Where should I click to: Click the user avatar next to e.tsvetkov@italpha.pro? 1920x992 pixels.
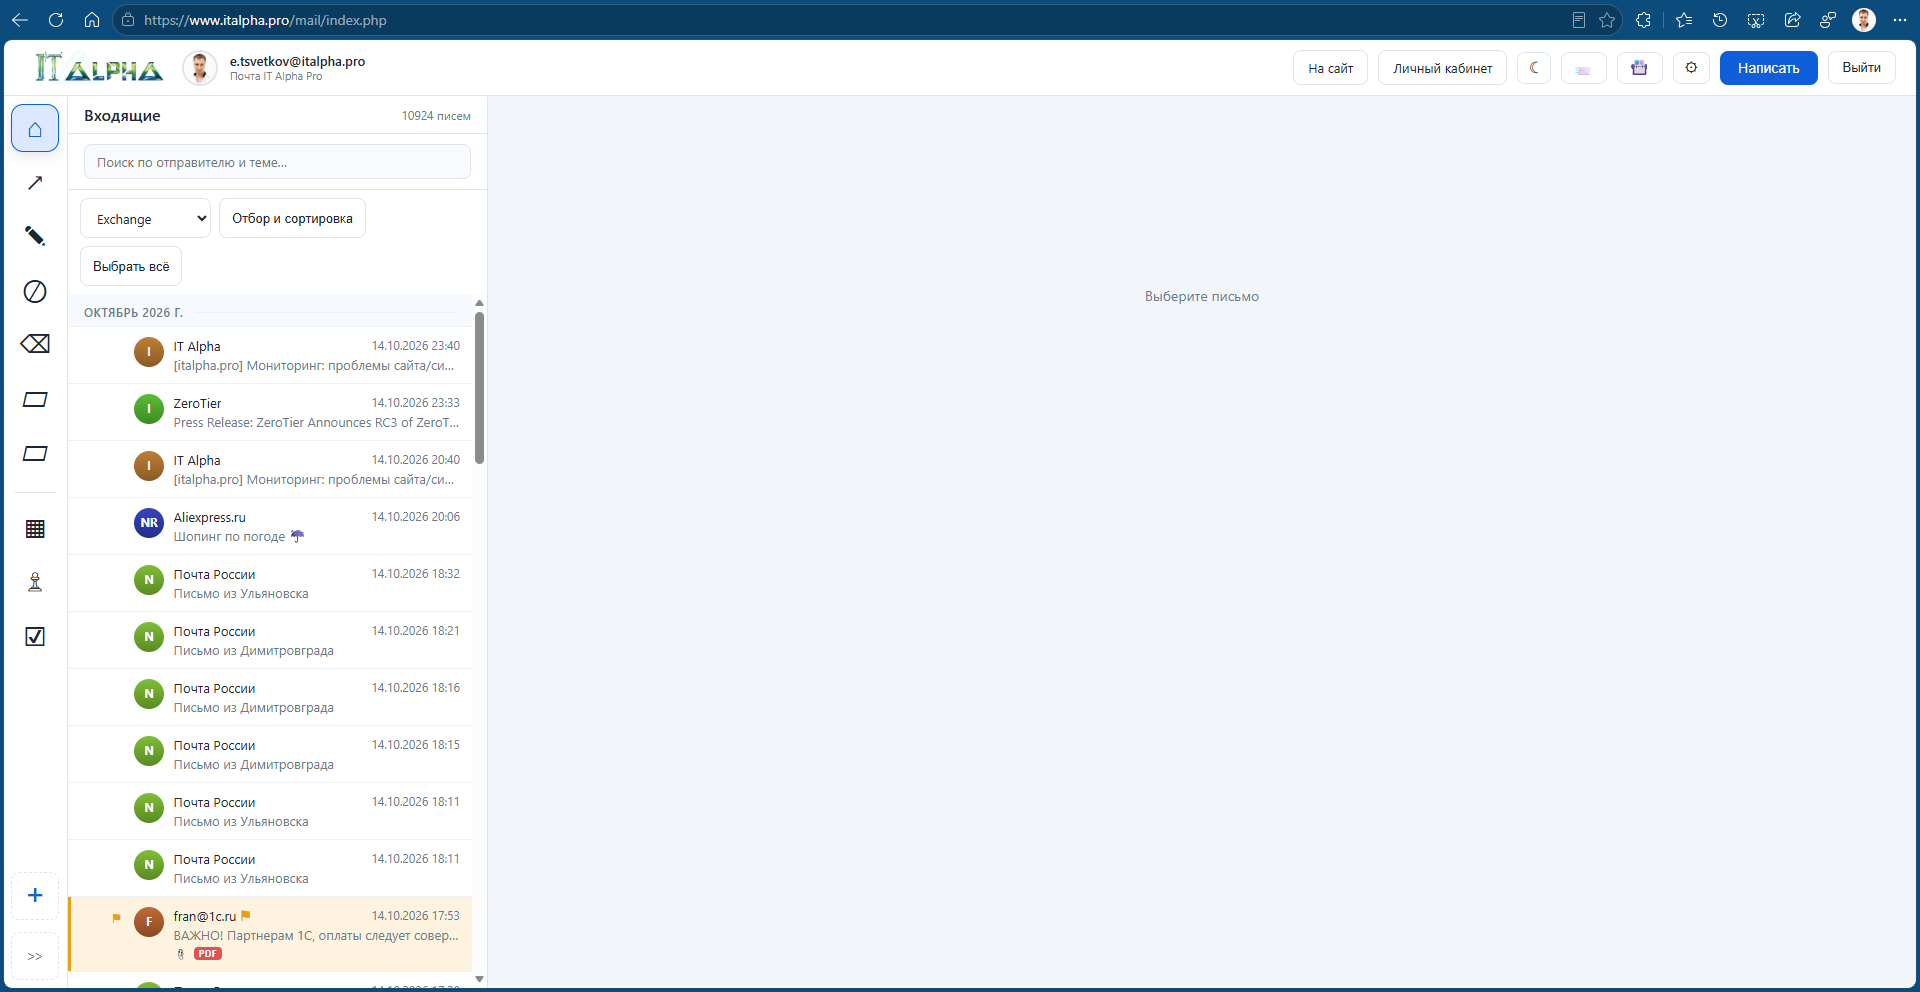click(200, 68)
